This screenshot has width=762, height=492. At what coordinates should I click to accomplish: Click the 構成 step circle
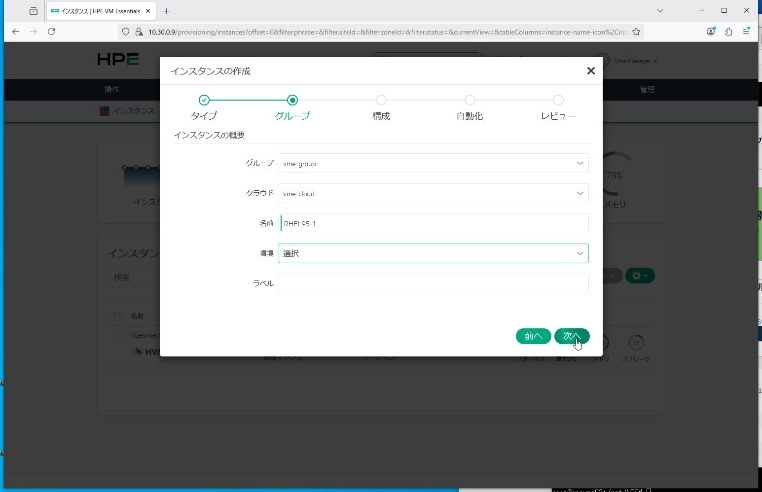coord(381,100)
